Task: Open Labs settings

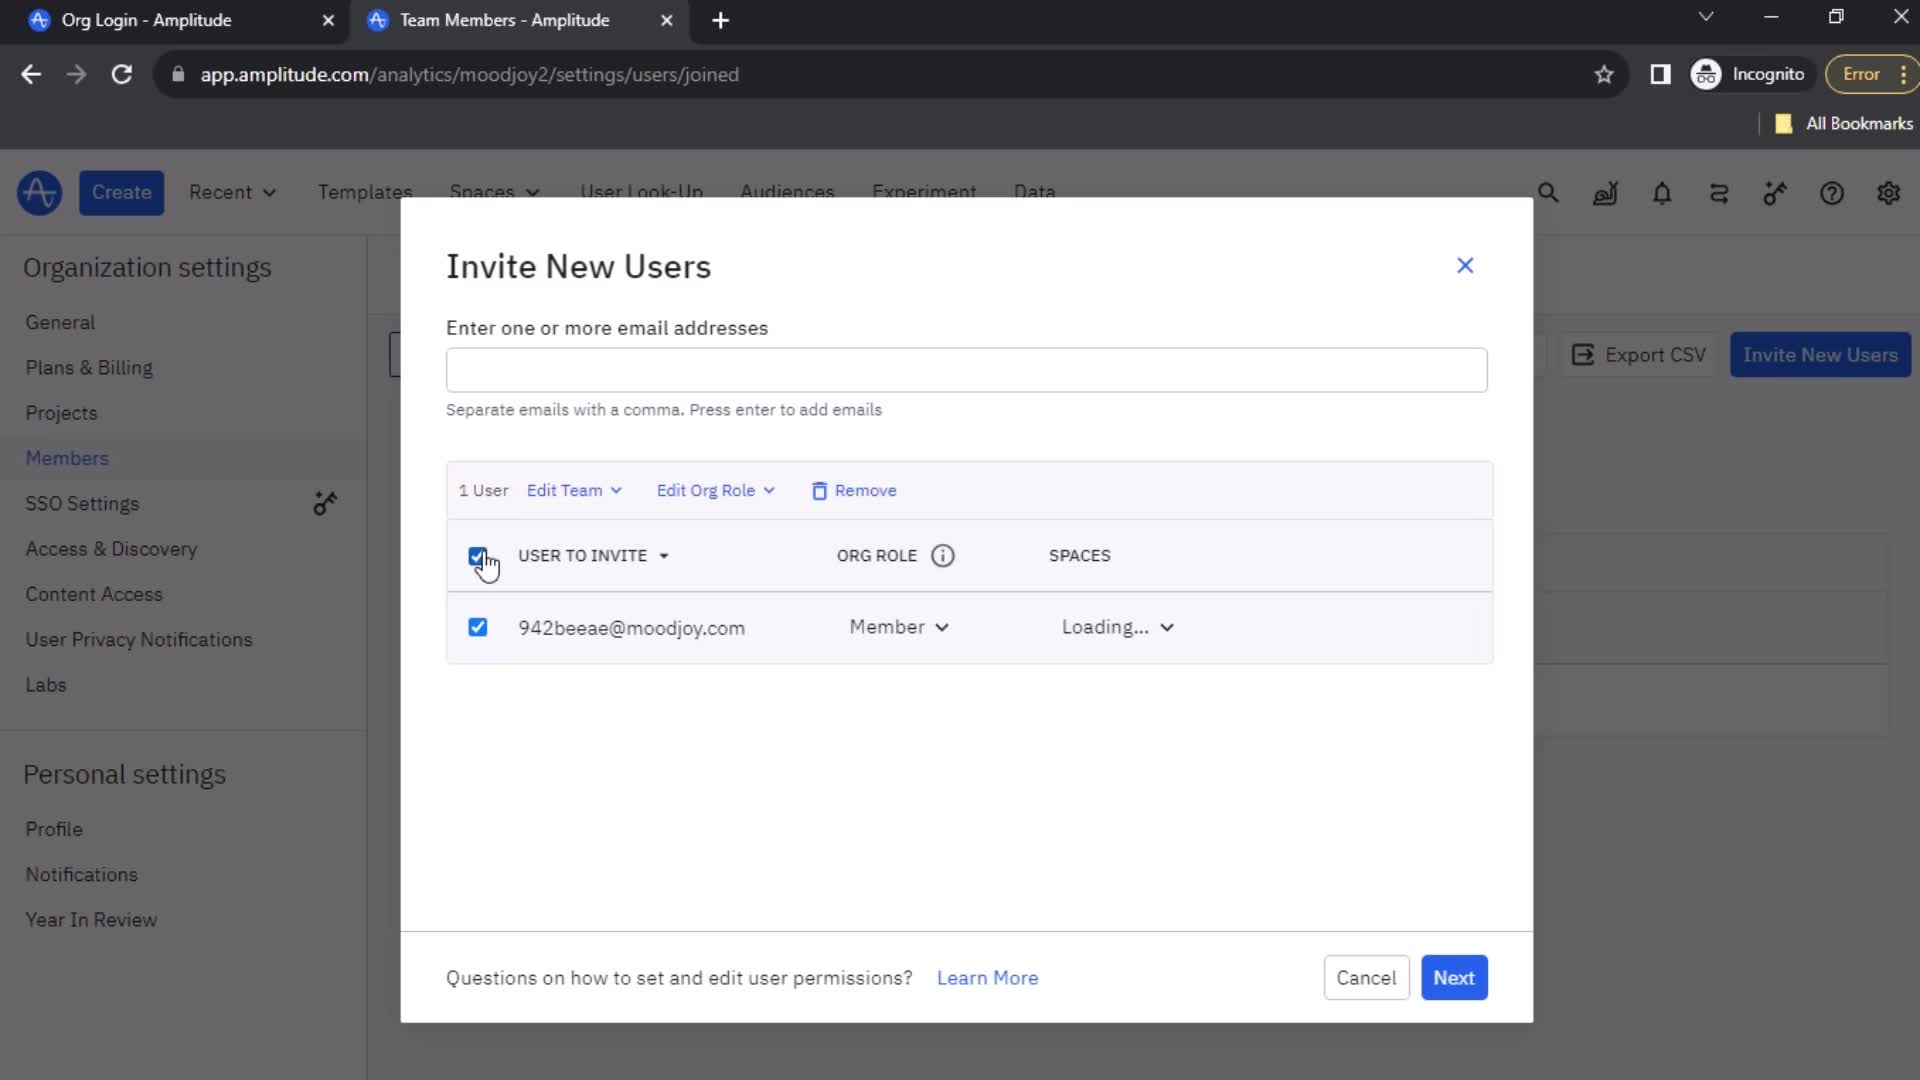Action: (x=46, y=685)
